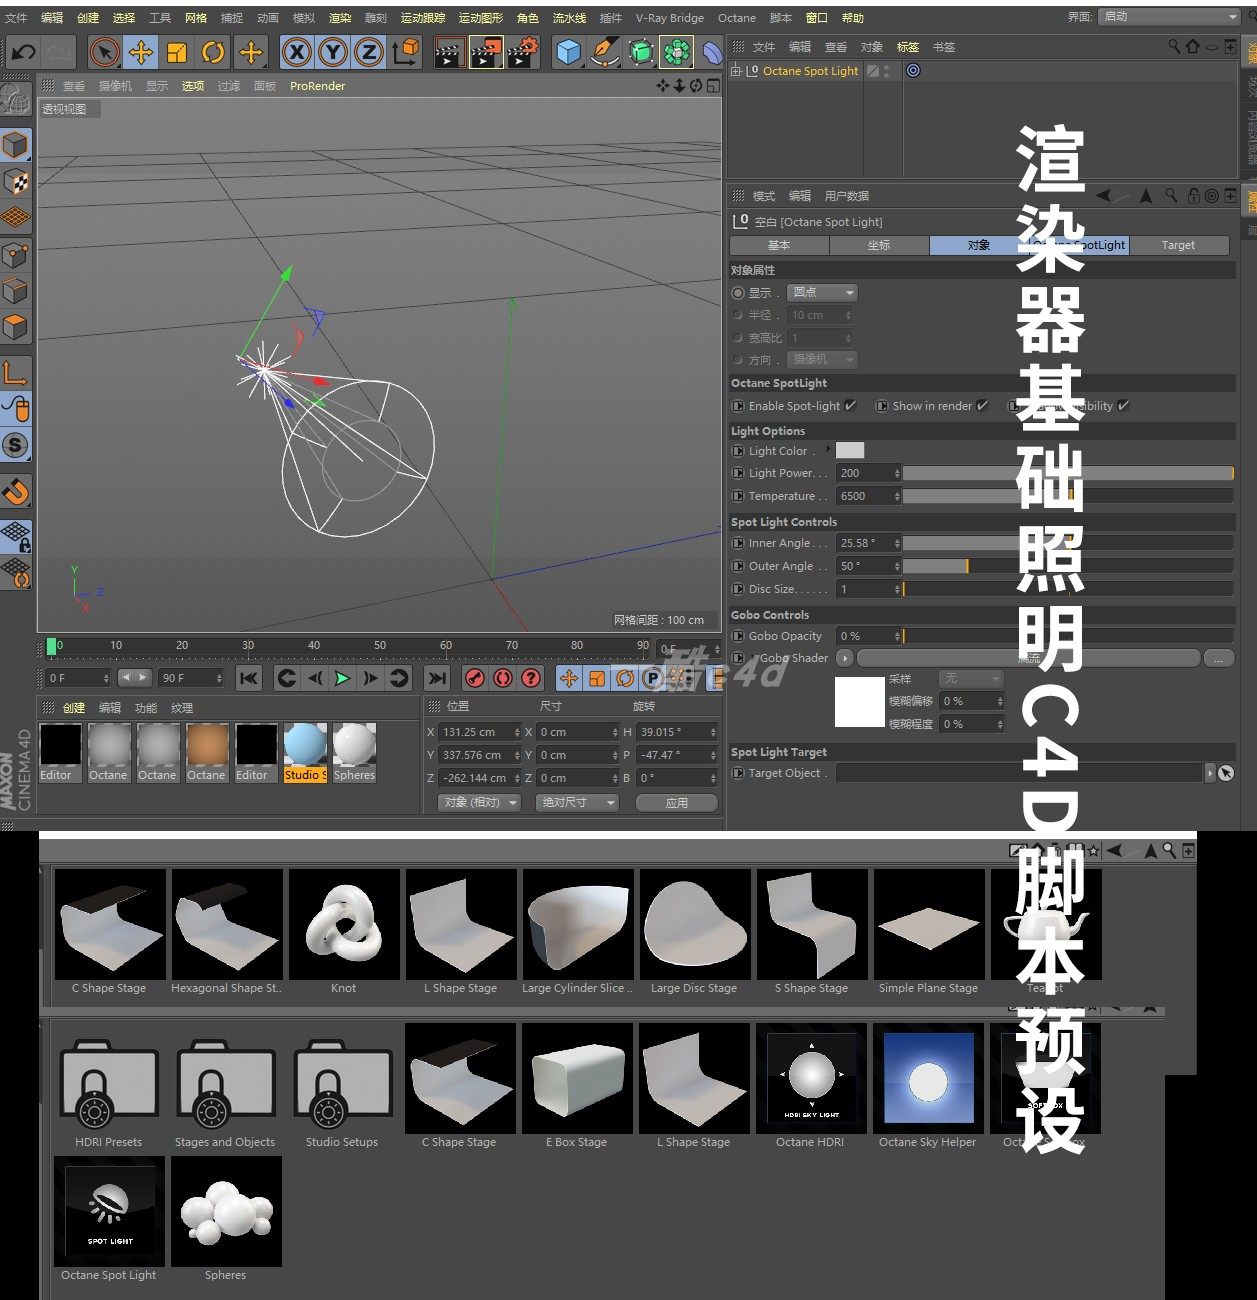Open the 绝对尺寸 size dropdown
This screenshot has height=1300, width=1257.
[578, 802]
